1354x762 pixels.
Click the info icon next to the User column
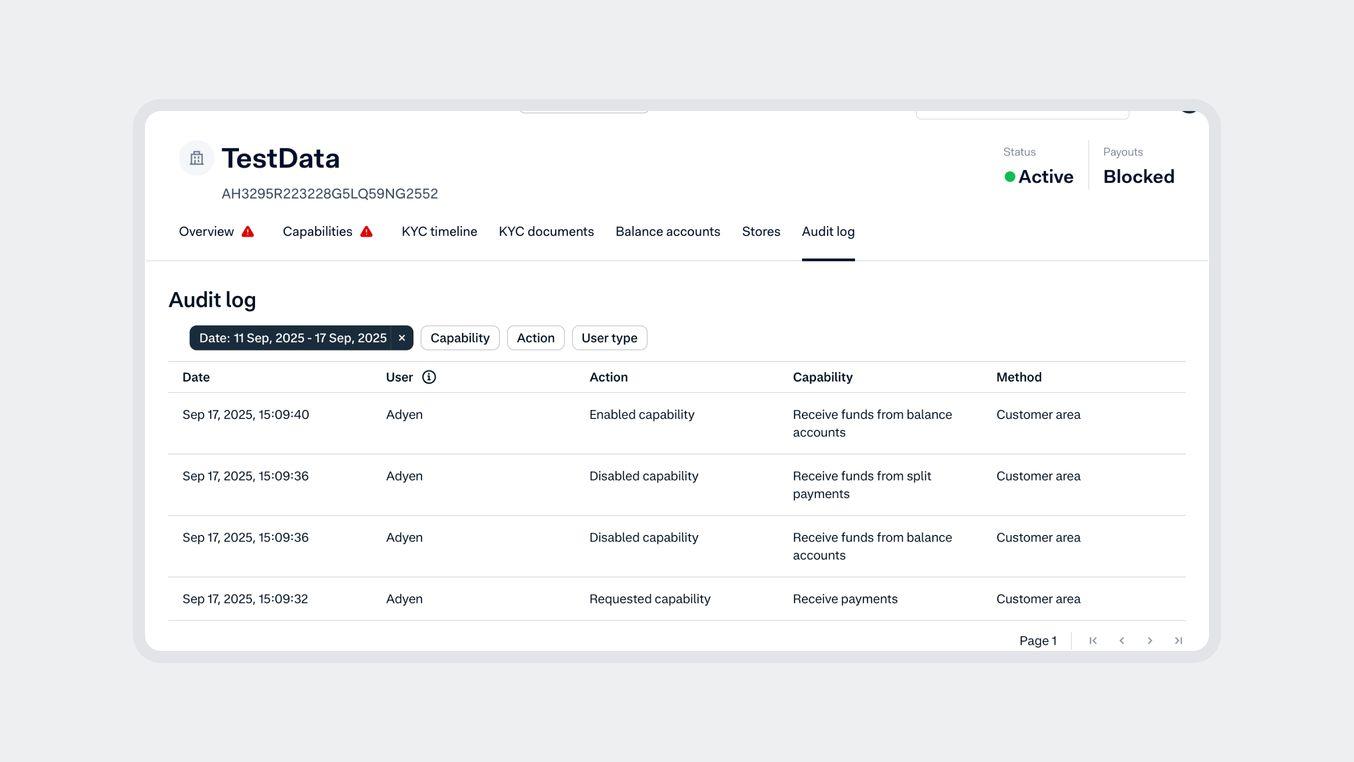point(428,376)
